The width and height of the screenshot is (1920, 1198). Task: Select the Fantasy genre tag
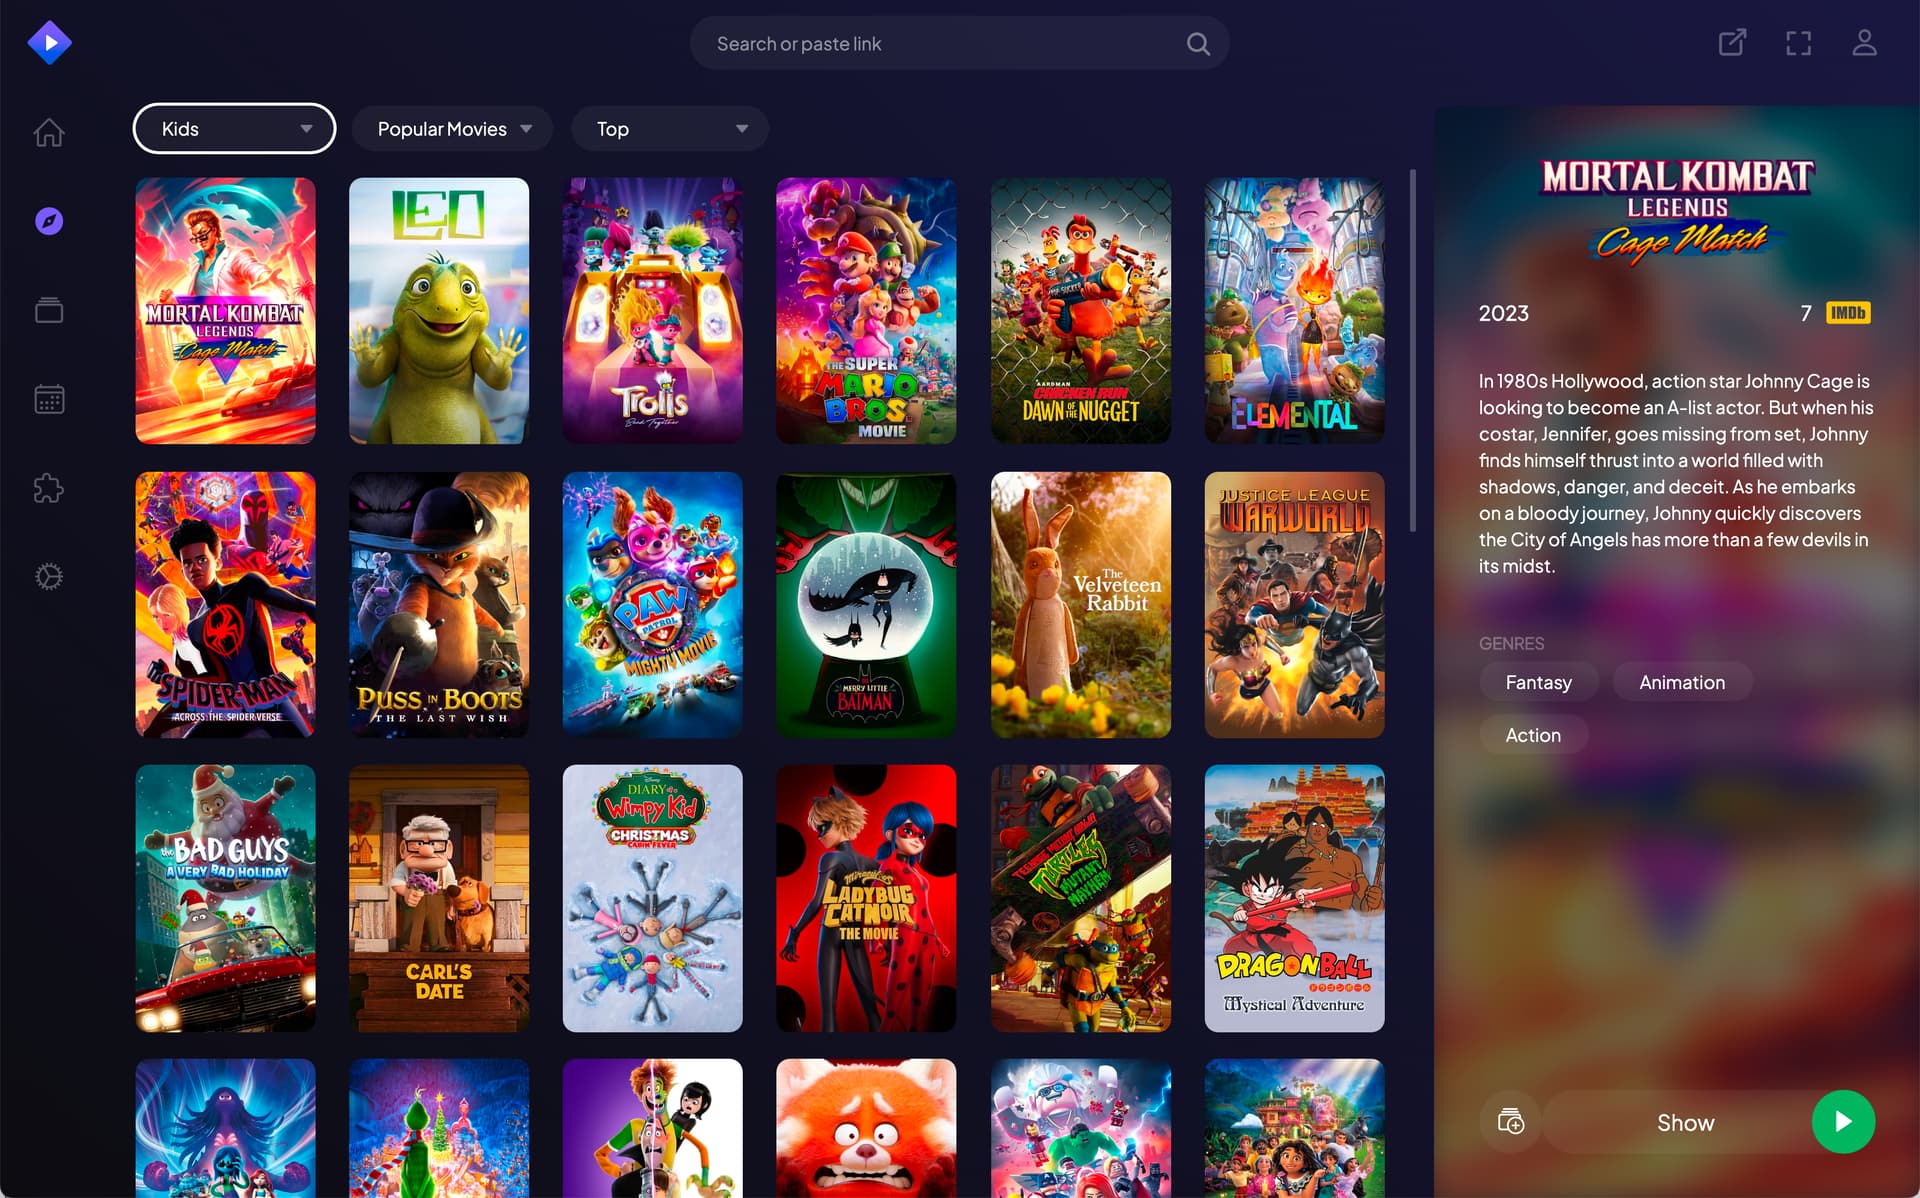point(1538,682)
